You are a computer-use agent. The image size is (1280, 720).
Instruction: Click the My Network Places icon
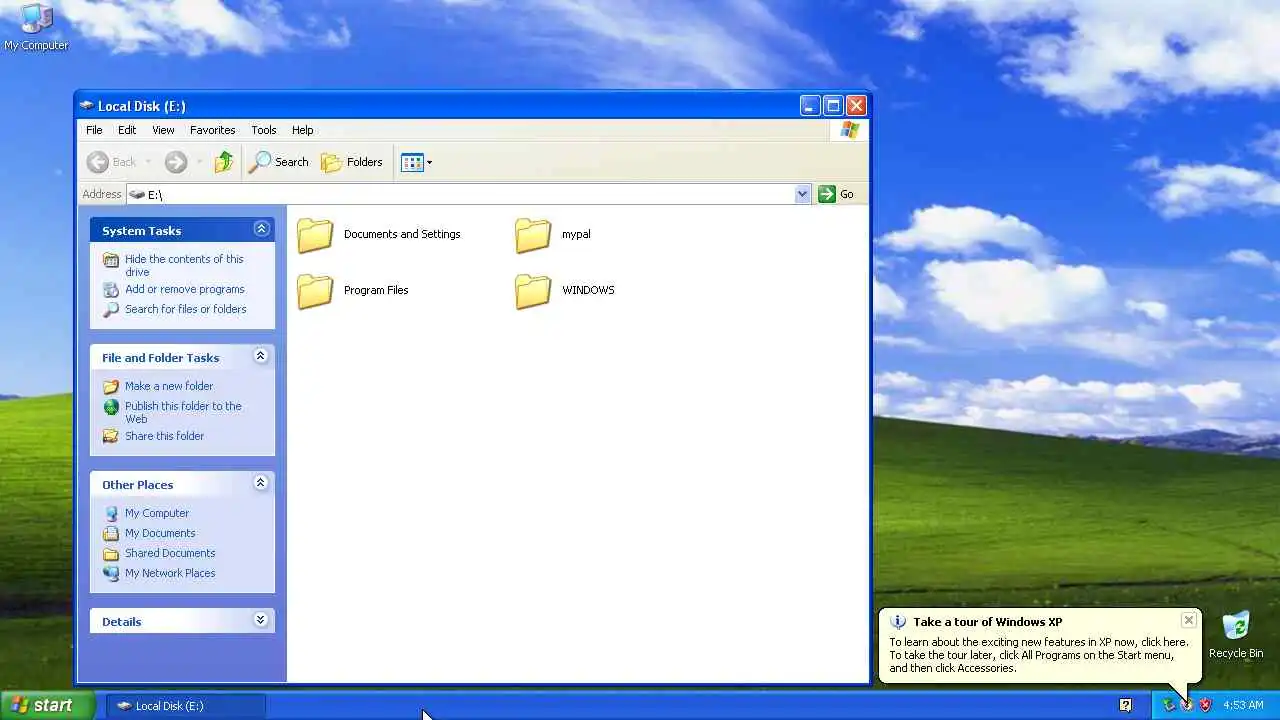[x=111, y=573]
